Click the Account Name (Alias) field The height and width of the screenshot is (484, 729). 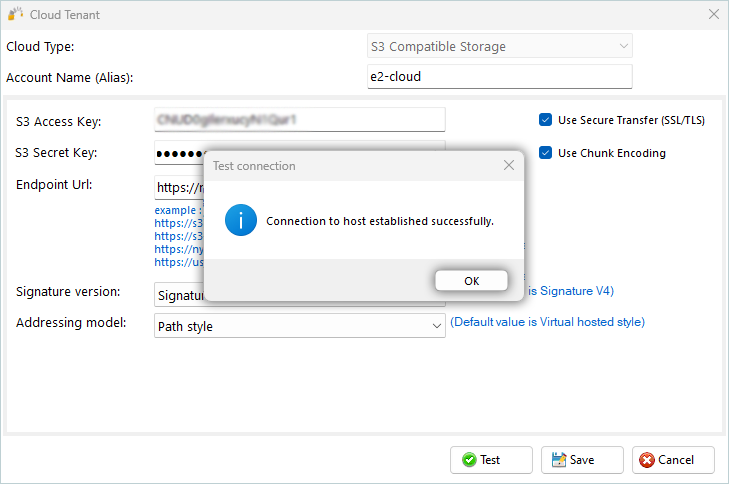click(500, 76)
